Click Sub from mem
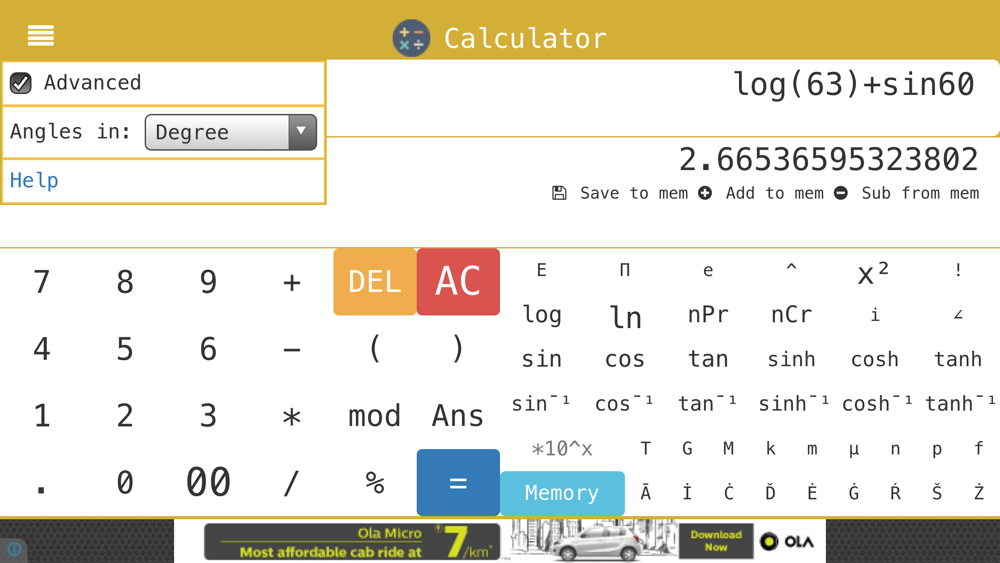The width and height of the screenshot is (1000, 563). click(x=907, y=193)
